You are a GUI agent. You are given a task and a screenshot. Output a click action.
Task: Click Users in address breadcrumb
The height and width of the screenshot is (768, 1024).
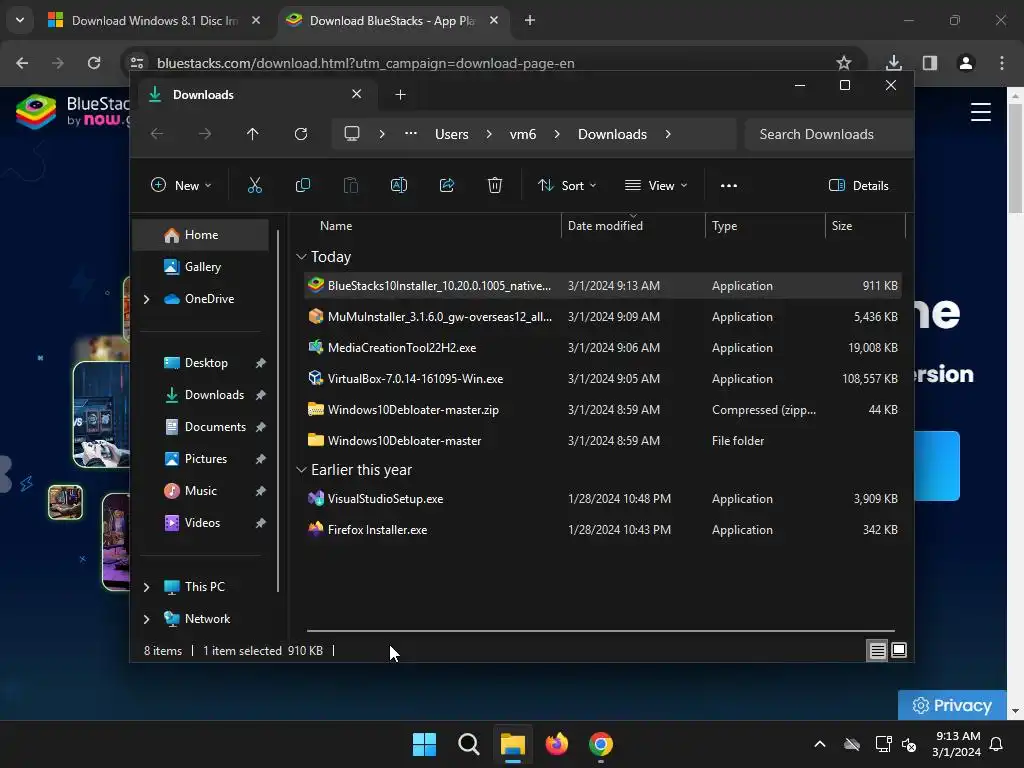[452, 134]
